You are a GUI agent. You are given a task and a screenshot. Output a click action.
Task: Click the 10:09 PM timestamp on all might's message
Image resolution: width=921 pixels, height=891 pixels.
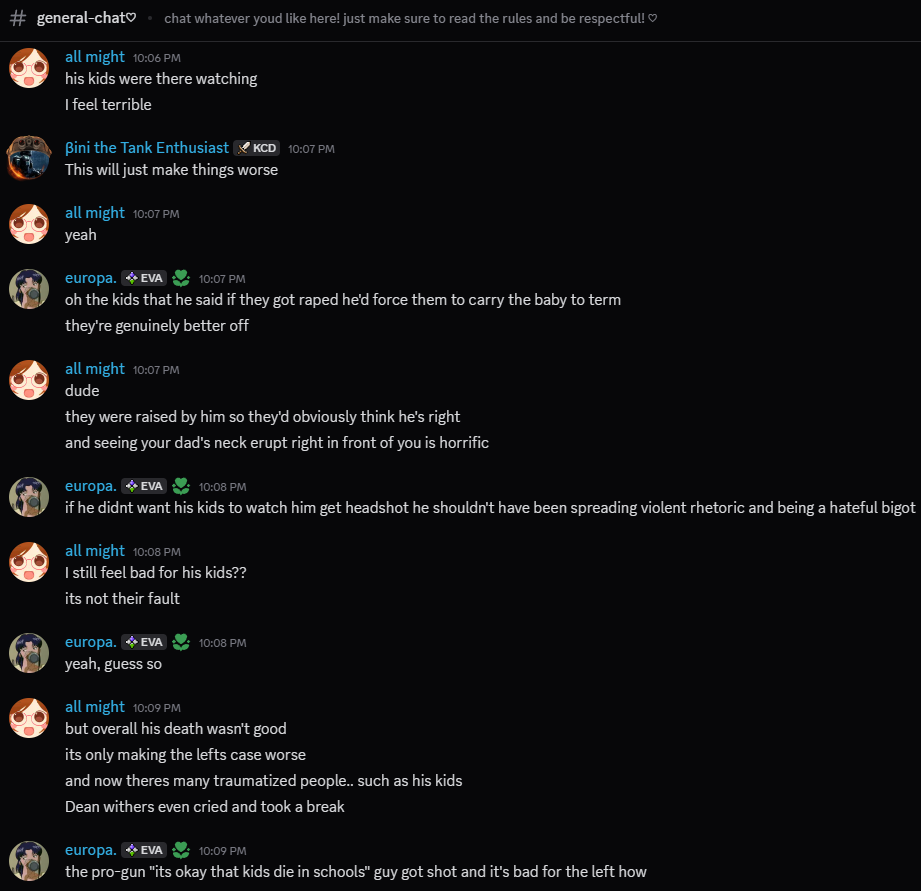click(157, 708)
